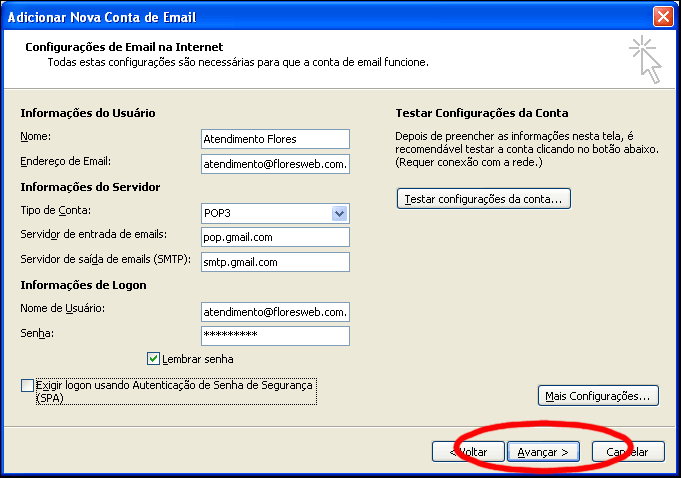681x478 pixels.
Task: Cancel the wizard with Cancelar button
Action: (628, 452)
